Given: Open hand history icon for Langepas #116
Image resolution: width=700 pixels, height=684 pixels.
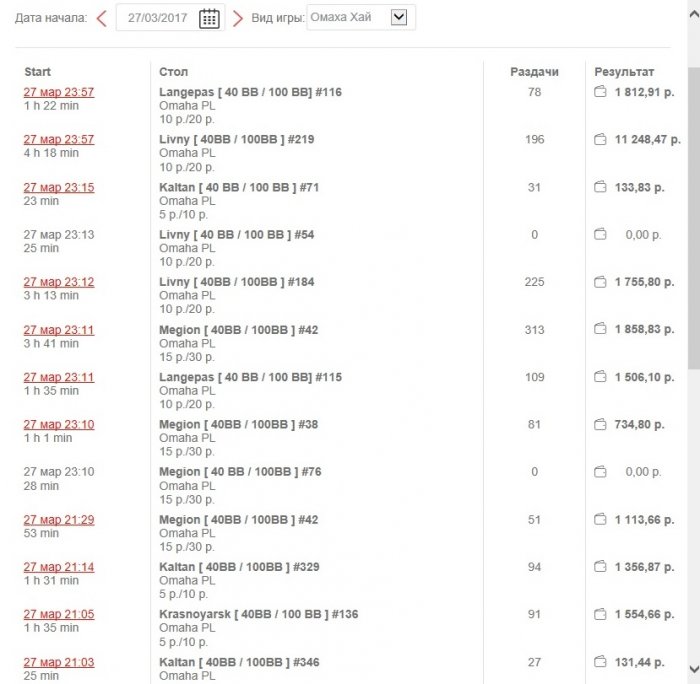Looking at the screenshot, I should point(600,92).
